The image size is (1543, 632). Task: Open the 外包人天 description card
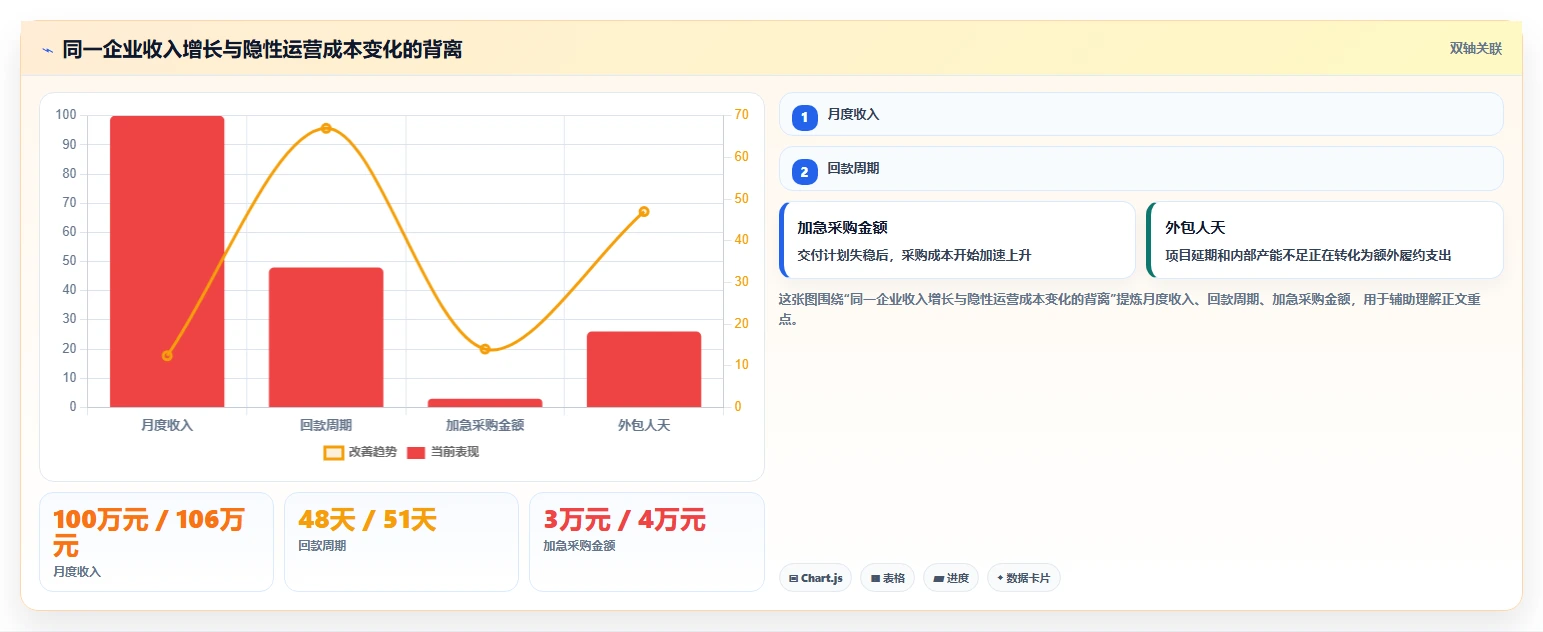point(1325,240)
